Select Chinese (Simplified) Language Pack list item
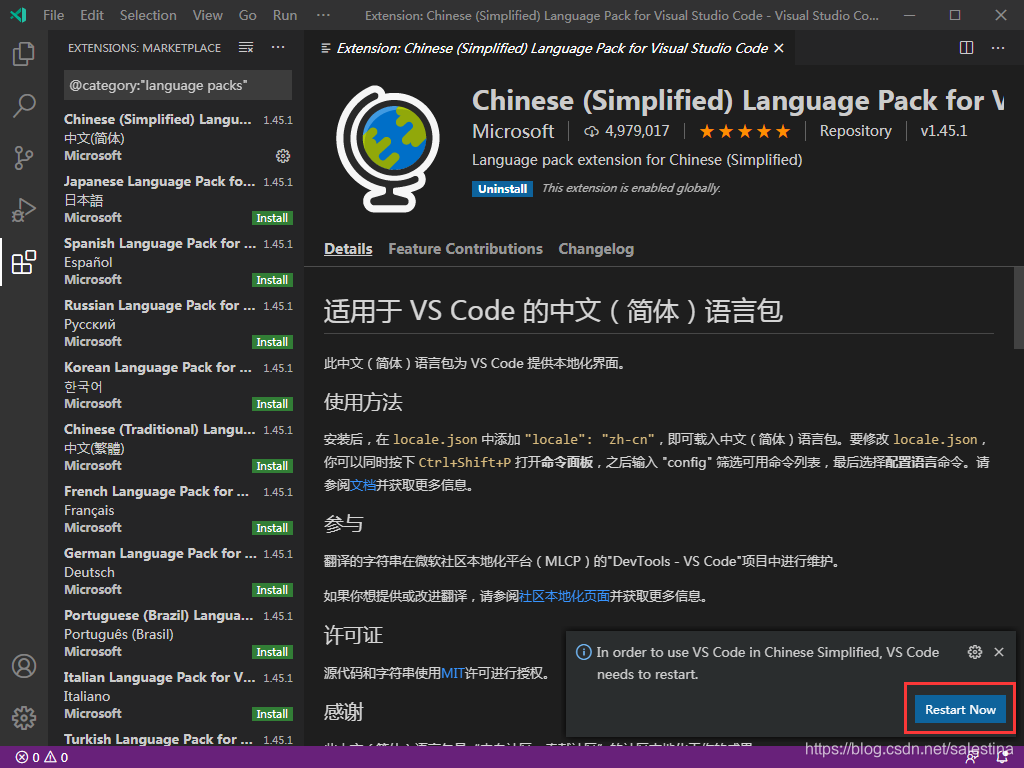Viewport: 1024px width, 768px height. [x=176, y=137]
